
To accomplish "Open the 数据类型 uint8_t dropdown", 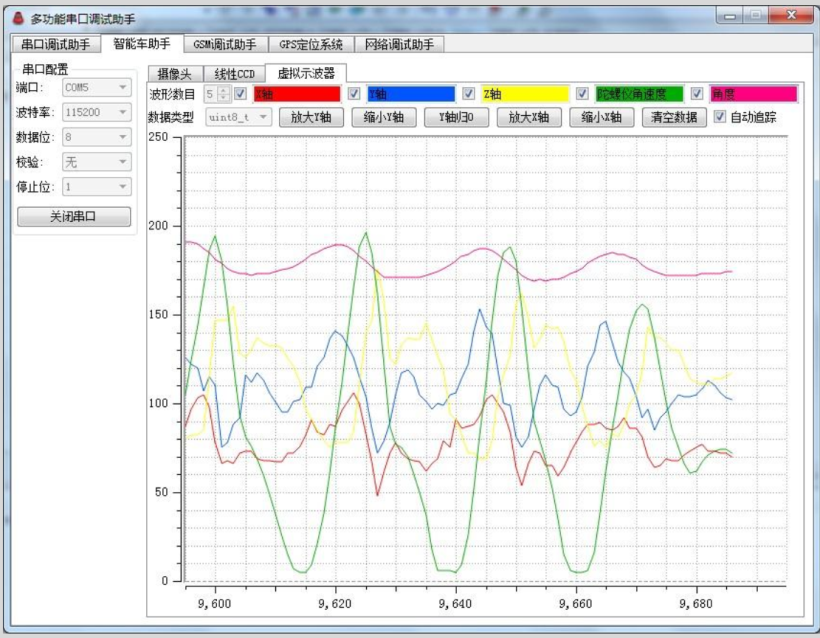I will click(x=239, y=117).
